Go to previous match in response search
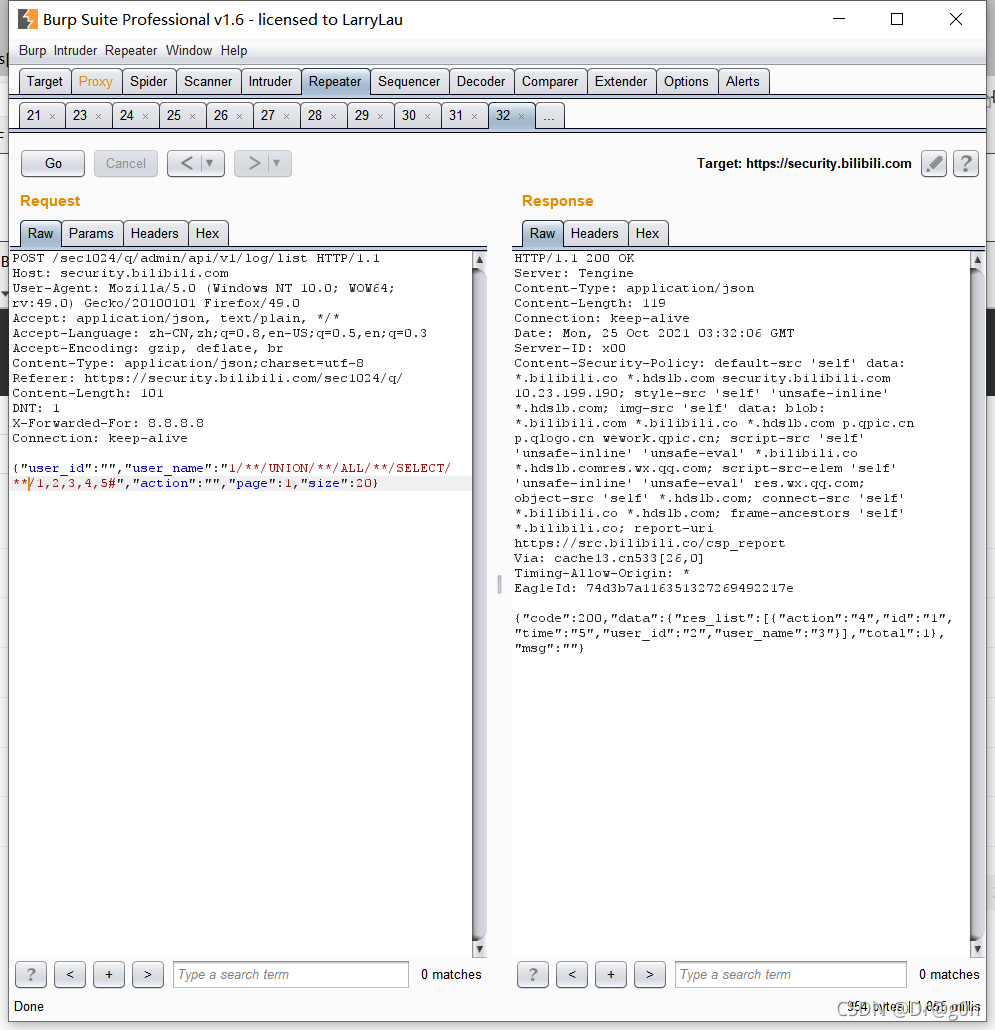 (572, 974)
